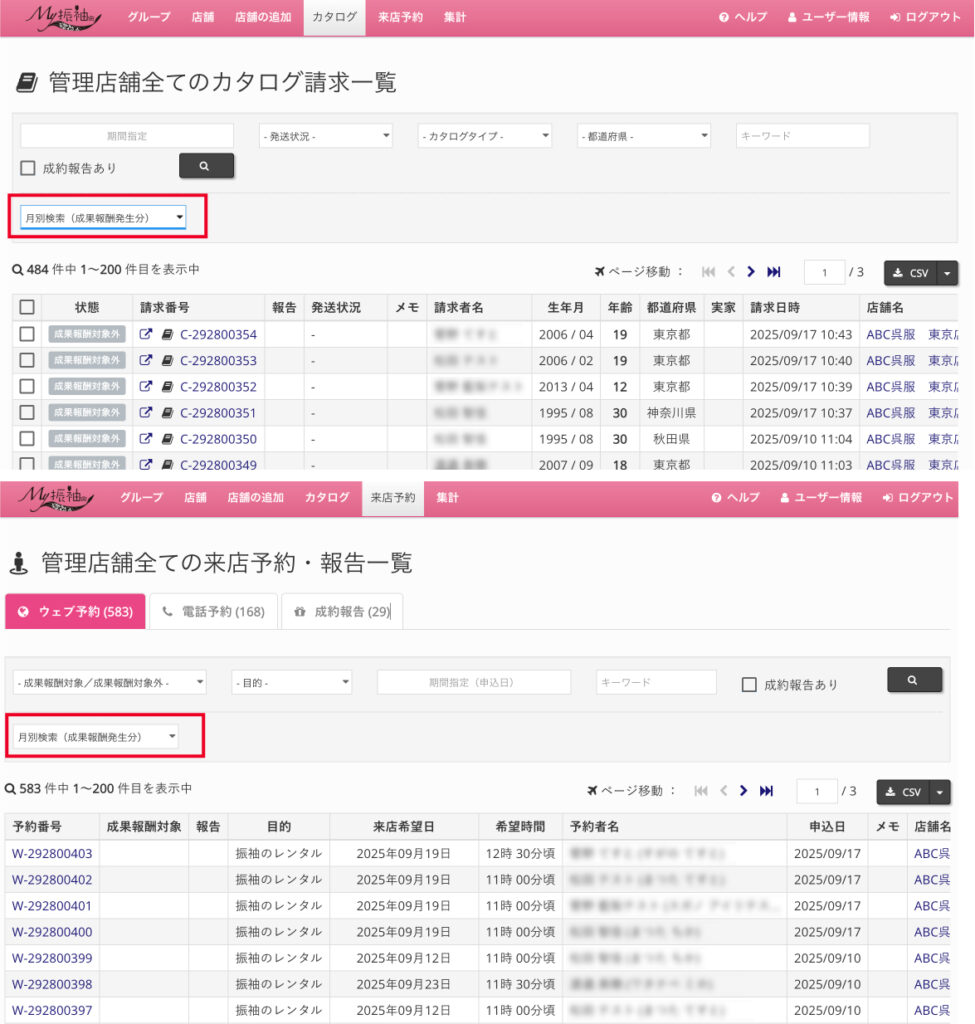Viewport: 975px width, 1024px height.
Task: Click the 期間指定（申込日） date field
Action: [x=473, y=682]
